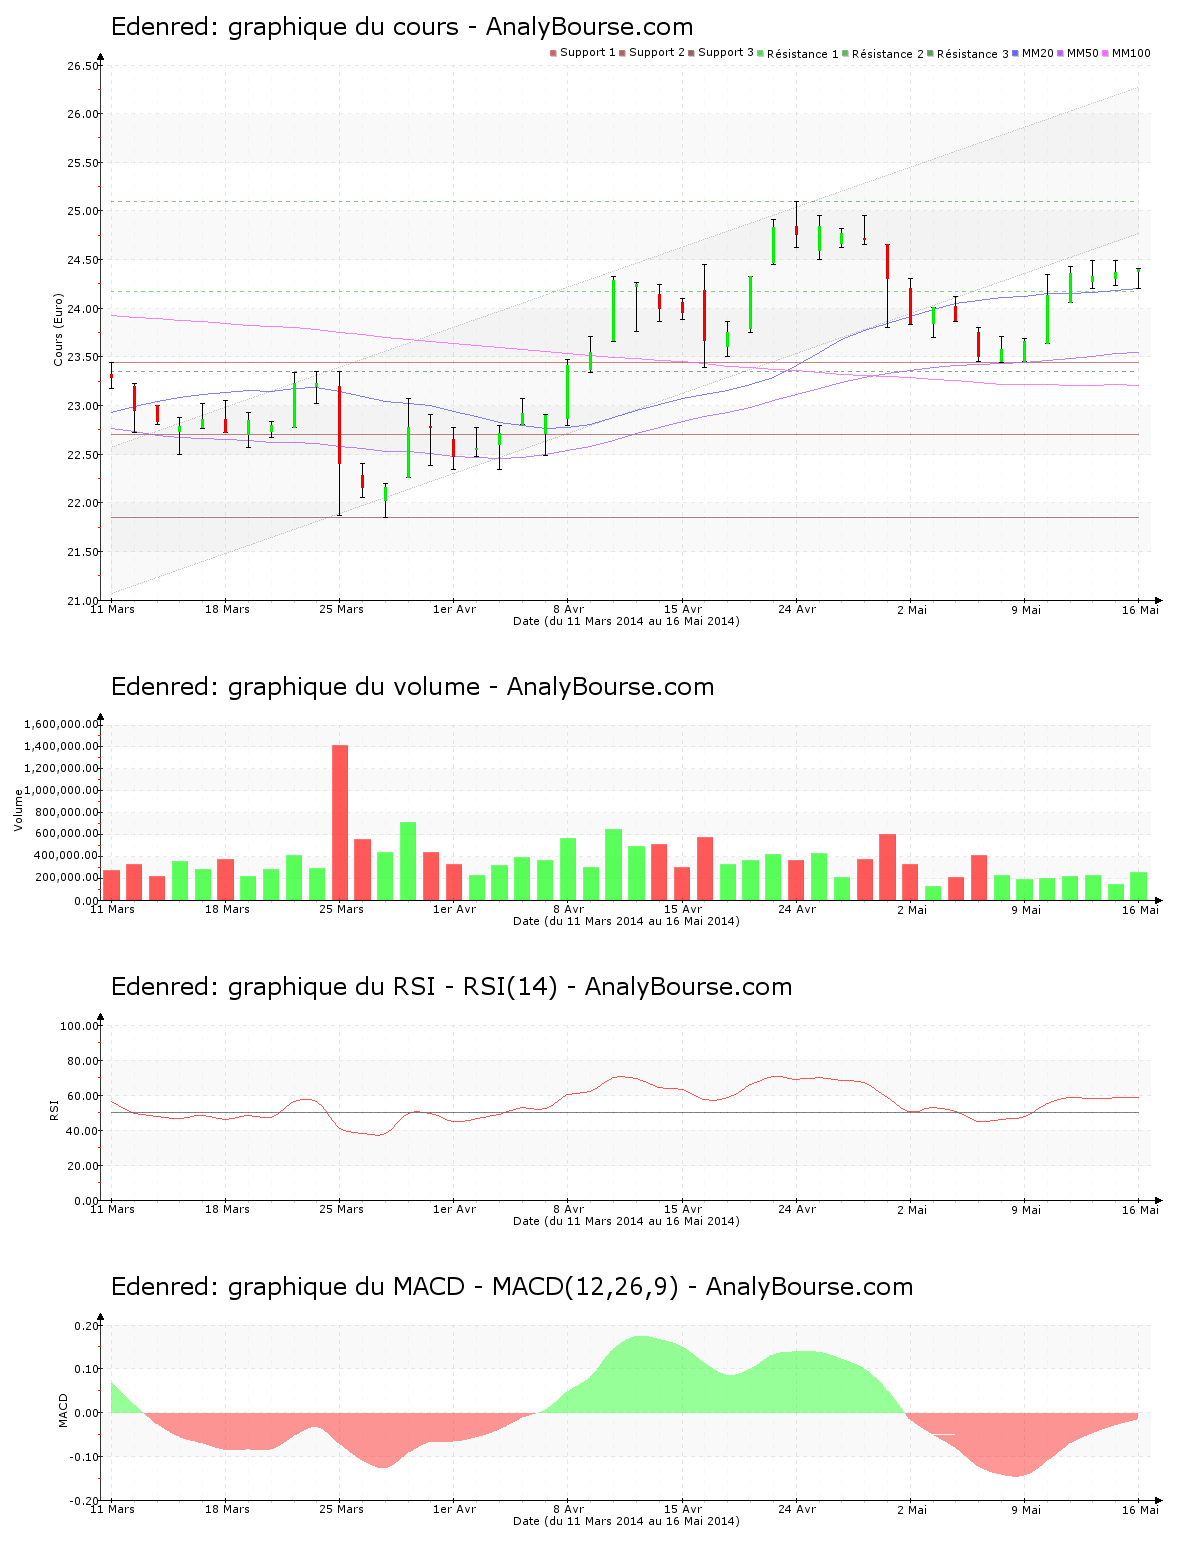1200x1550 pixels.
Task: Click the 21.00 price axis value
Action: pyautogui.click(x=83, y=601)
